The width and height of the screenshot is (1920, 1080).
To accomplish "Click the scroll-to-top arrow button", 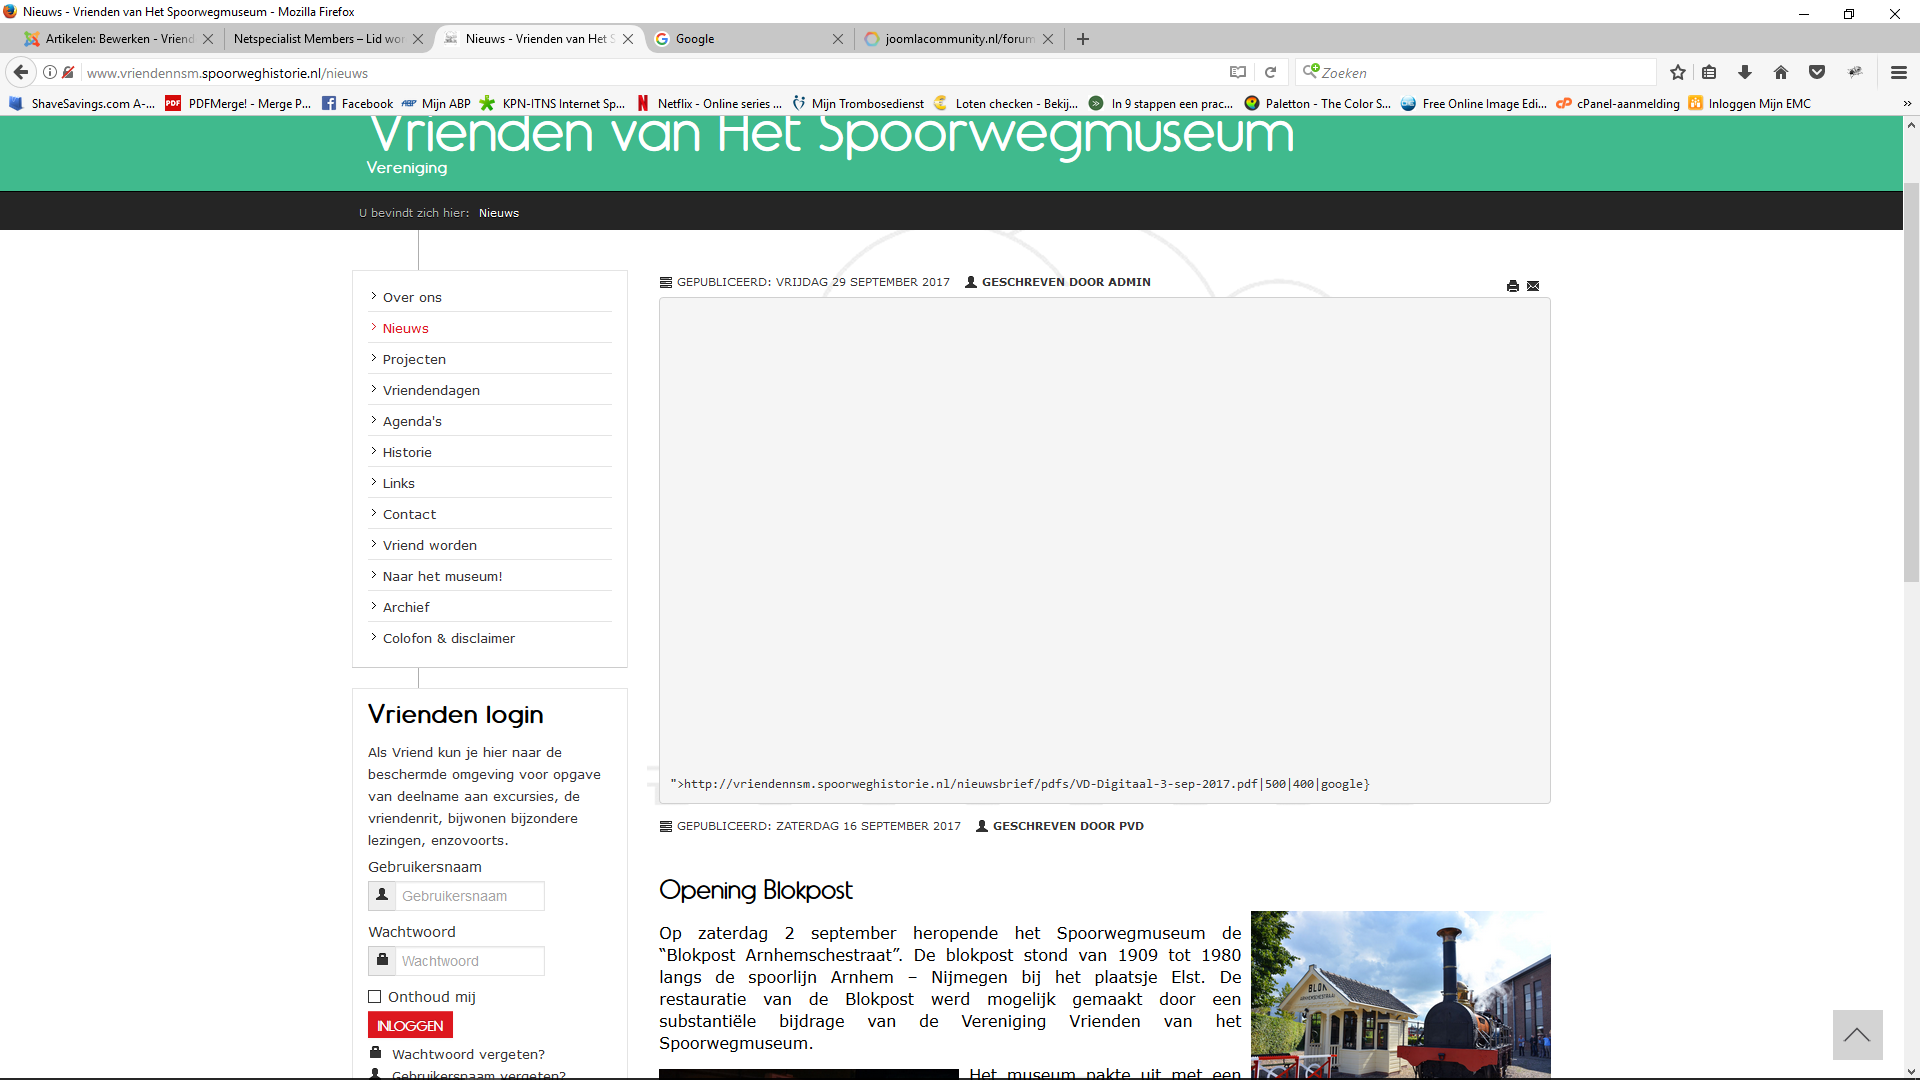I will point(1857,1035).
